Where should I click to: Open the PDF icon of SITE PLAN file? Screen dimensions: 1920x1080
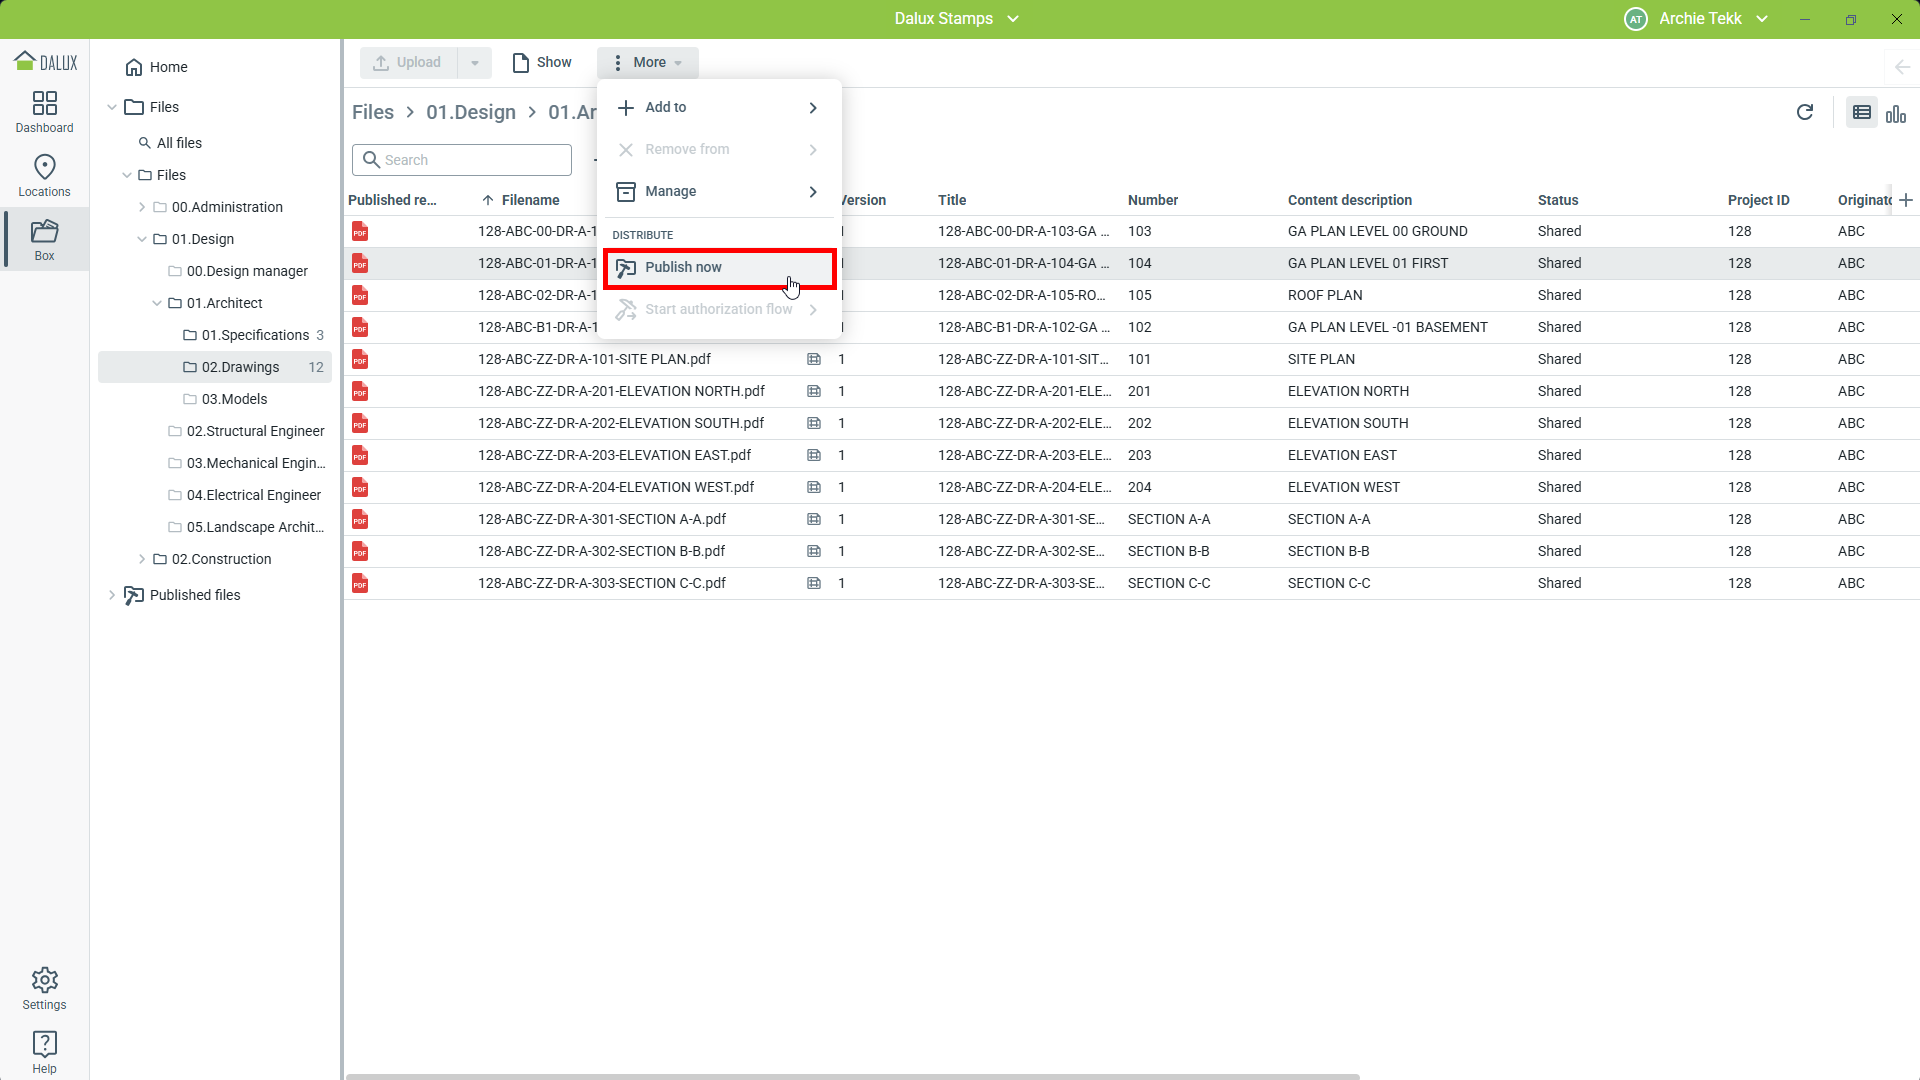(x=360, y=359)
